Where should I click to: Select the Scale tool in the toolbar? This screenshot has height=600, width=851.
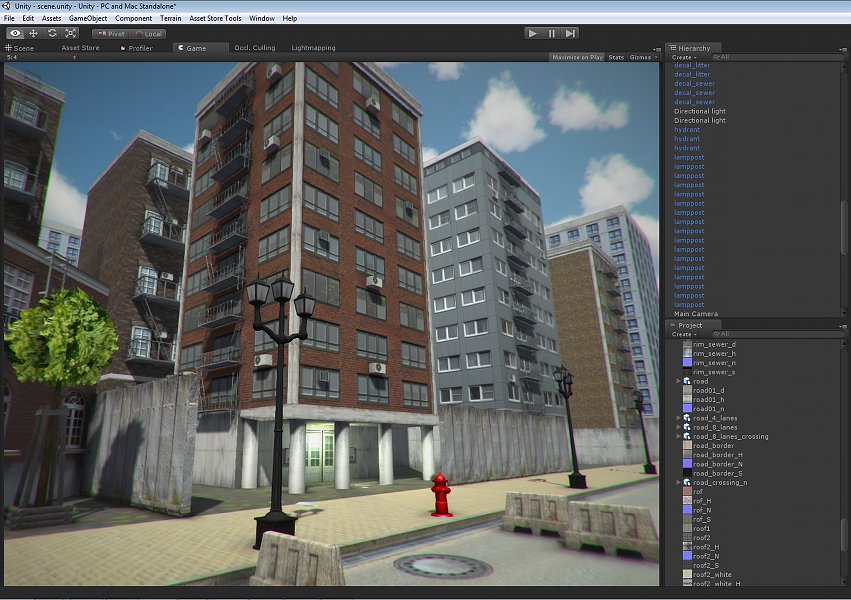(x=71, y=34)
